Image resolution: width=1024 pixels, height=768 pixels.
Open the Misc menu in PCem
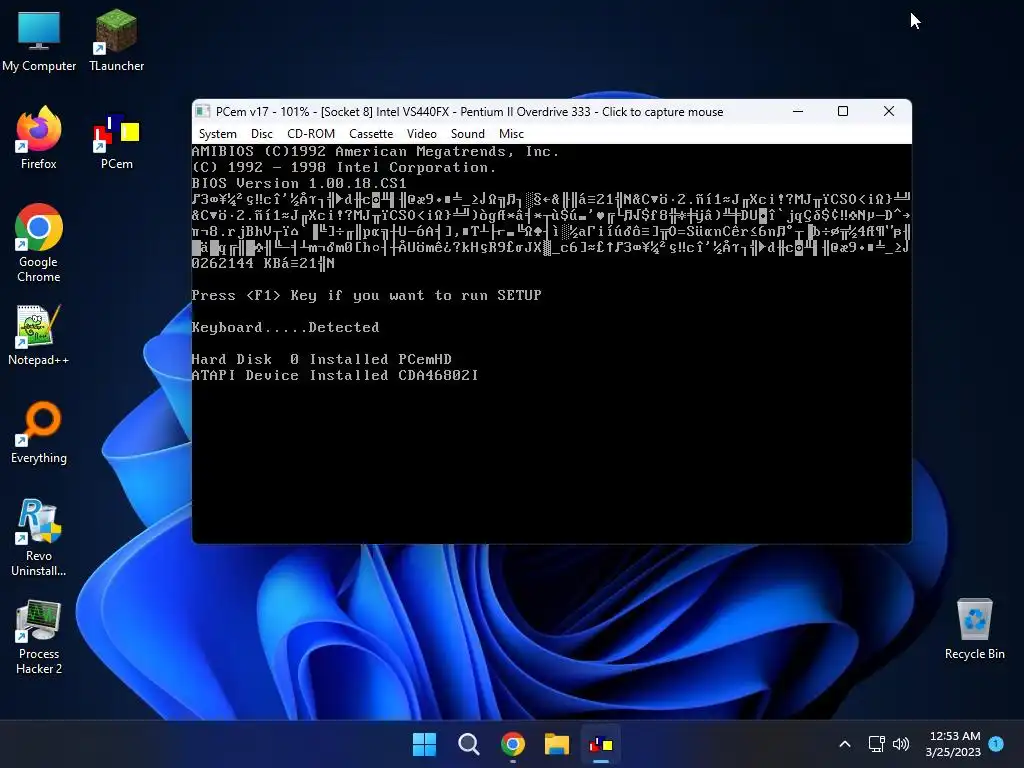pos(511,134)
